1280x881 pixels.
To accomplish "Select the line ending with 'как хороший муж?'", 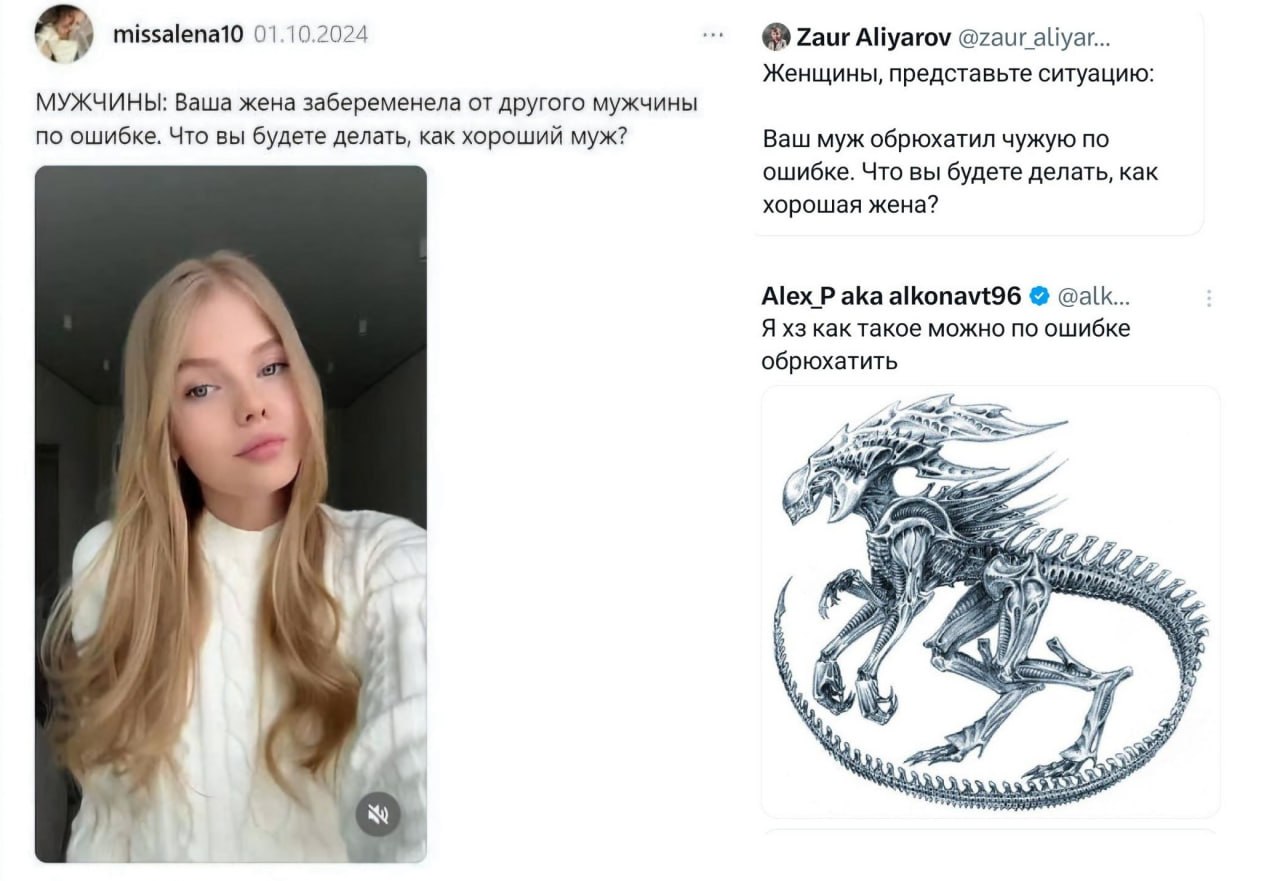I will (x=331, y=135).
